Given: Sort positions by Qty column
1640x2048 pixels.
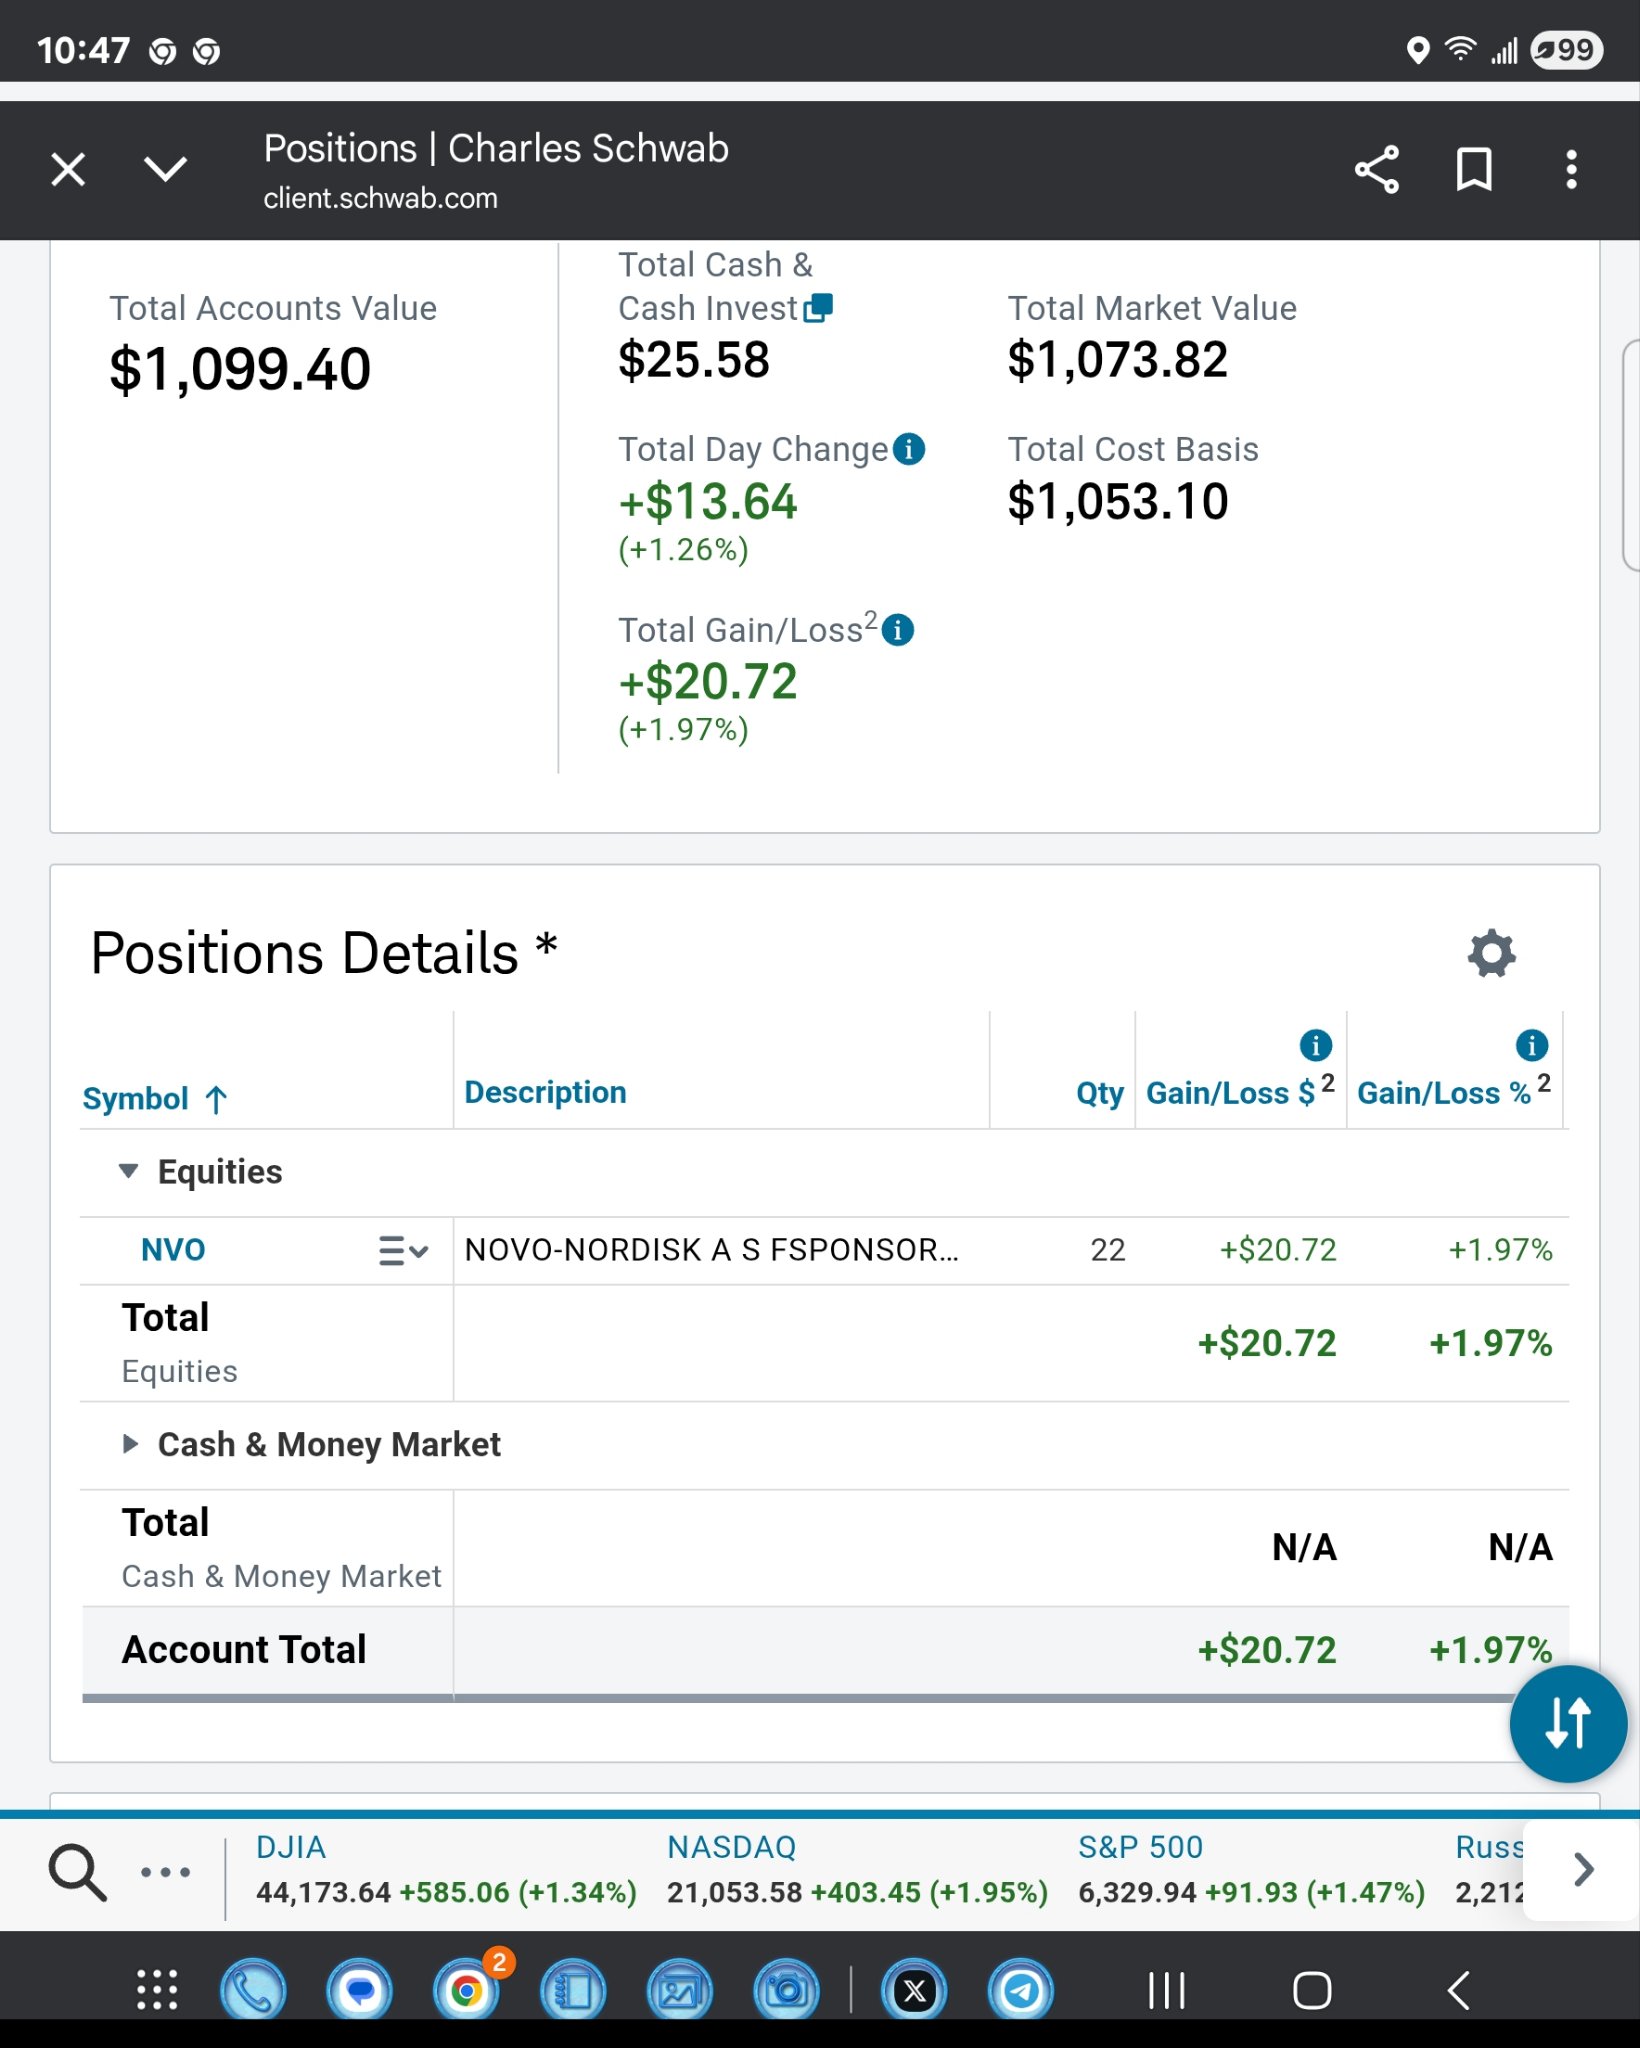Looking at the screenshot, I should point(1100,1093).
